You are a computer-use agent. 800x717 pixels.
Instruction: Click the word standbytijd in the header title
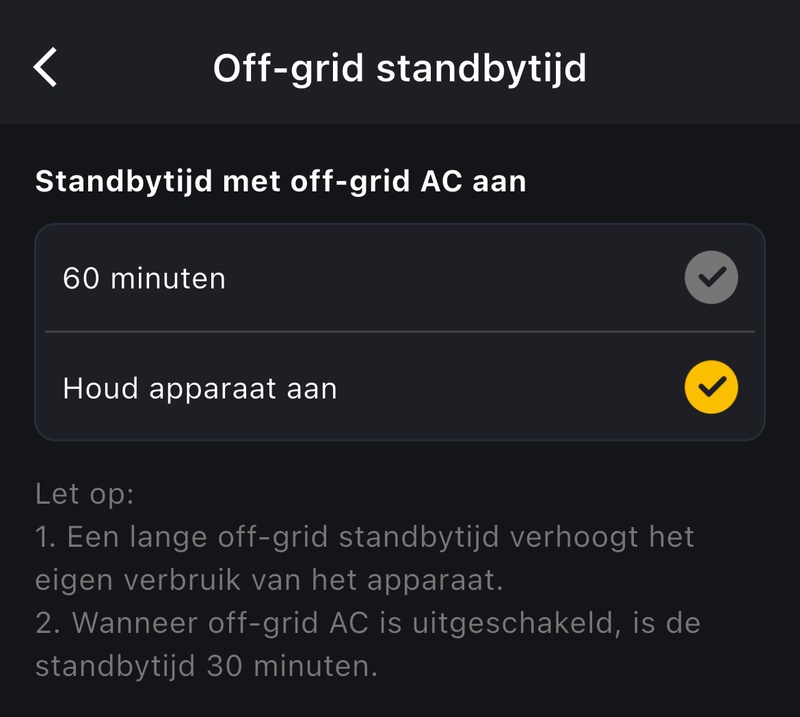tap(479, 68)
